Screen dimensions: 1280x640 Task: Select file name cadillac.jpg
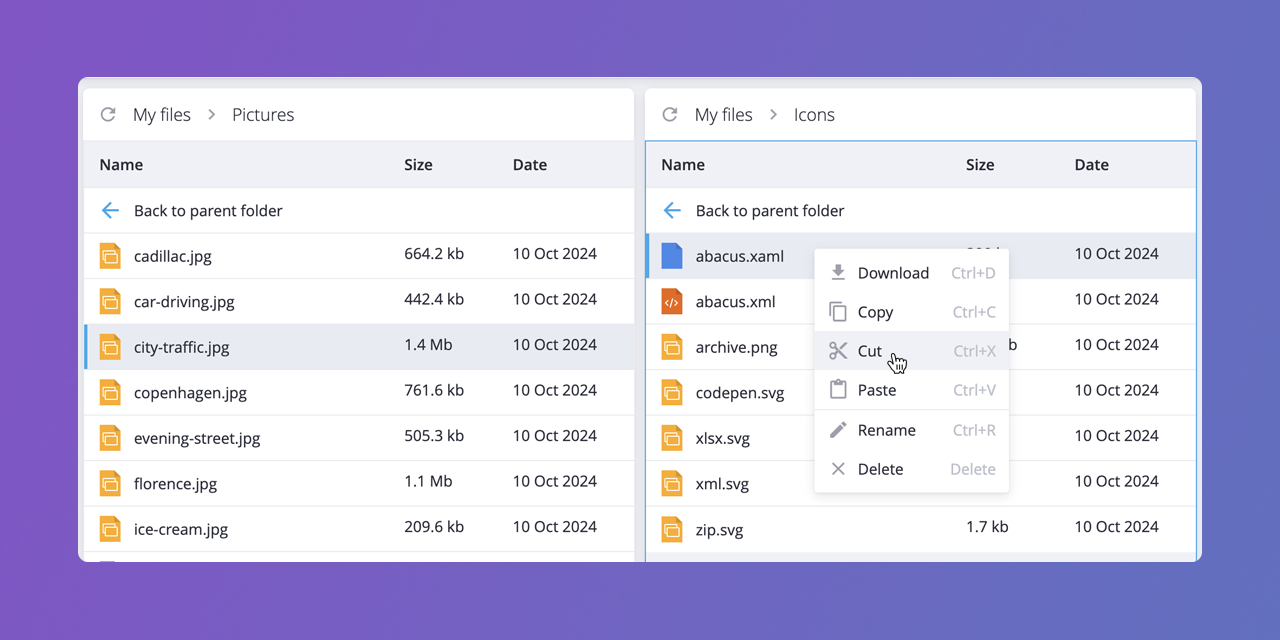173,256
